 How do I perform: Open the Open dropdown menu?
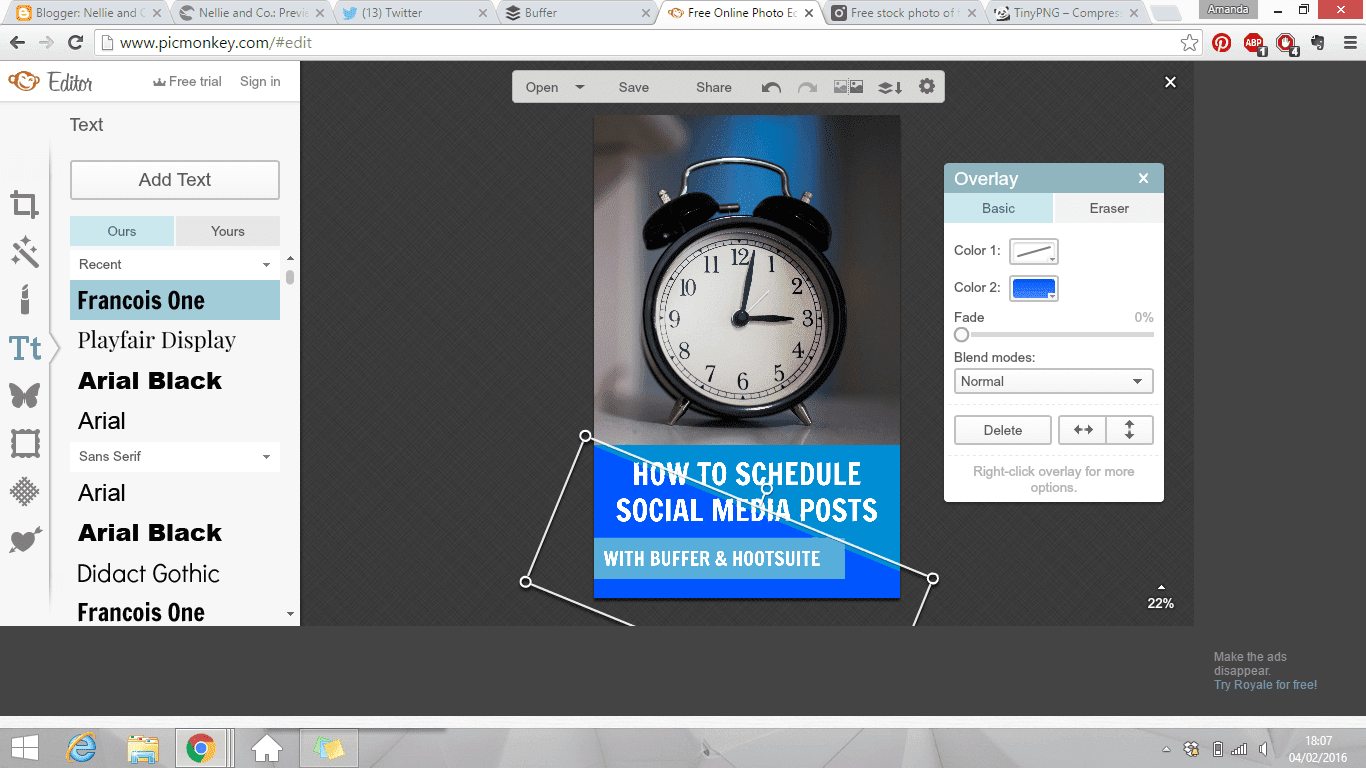[x=555, y=87]
